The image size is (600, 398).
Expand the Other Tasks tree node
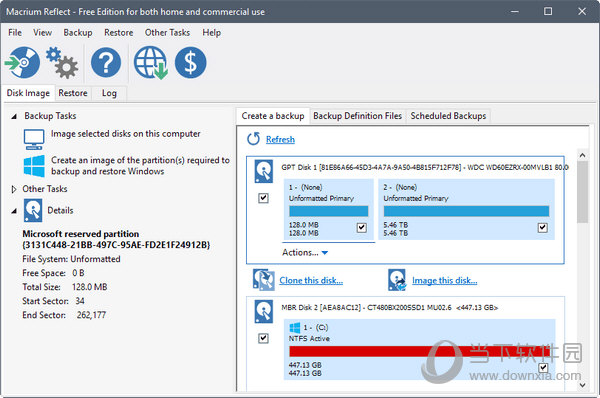pos(14,189)
